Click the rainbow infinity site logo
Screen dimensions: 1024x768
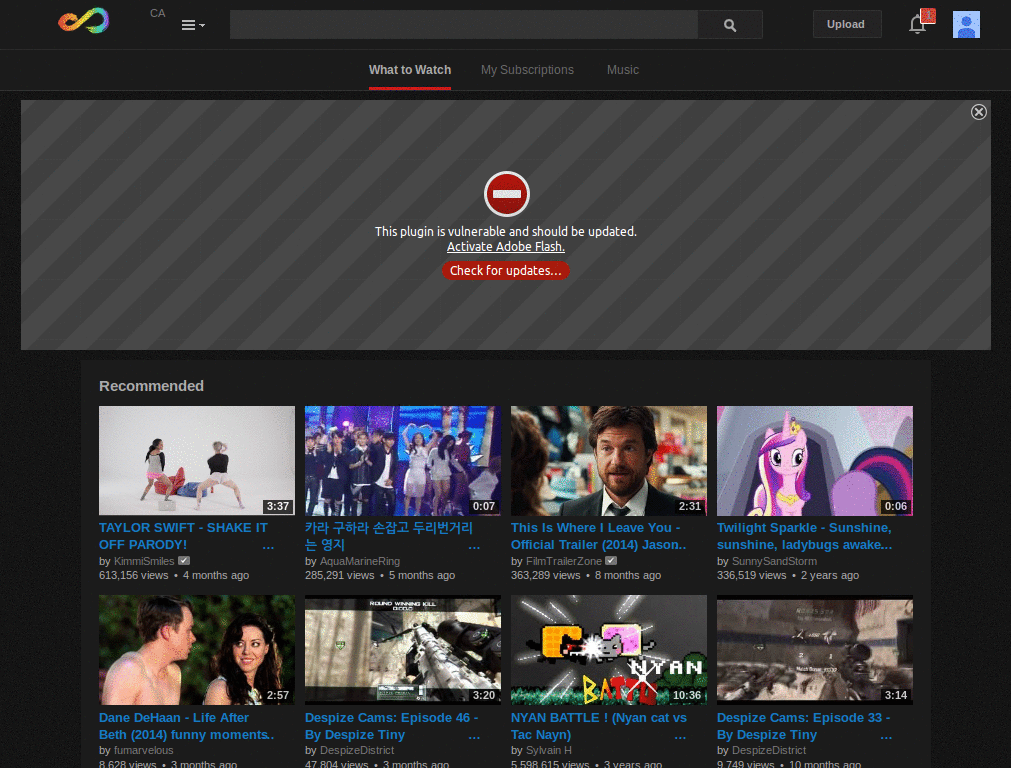coord(84,20)
